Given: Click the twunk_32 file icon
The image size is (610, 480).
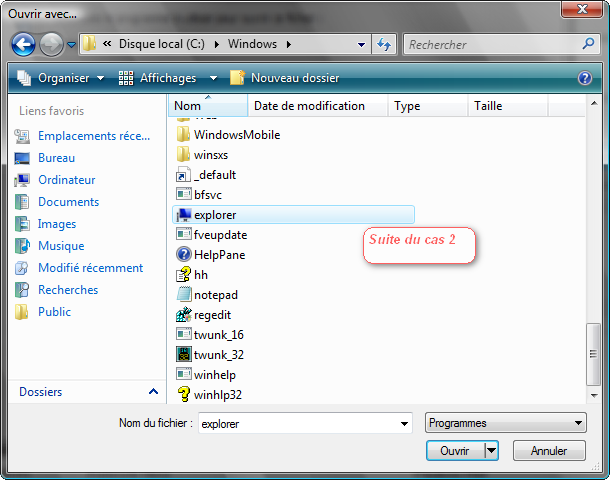Looking at the screenshot, I should tap(184, 354).
